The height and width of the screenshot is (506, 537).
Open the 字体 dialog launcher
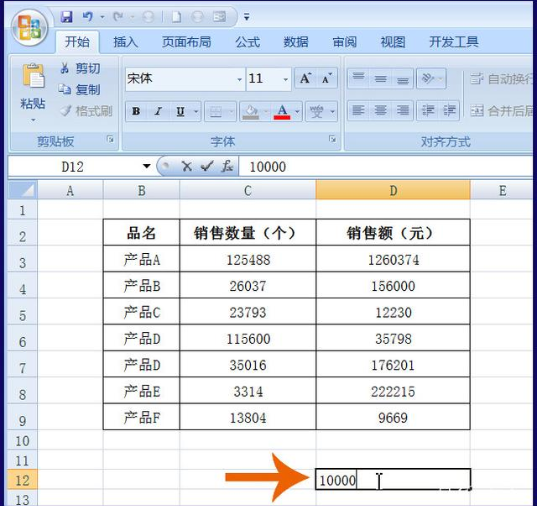(x=332, y=139)
